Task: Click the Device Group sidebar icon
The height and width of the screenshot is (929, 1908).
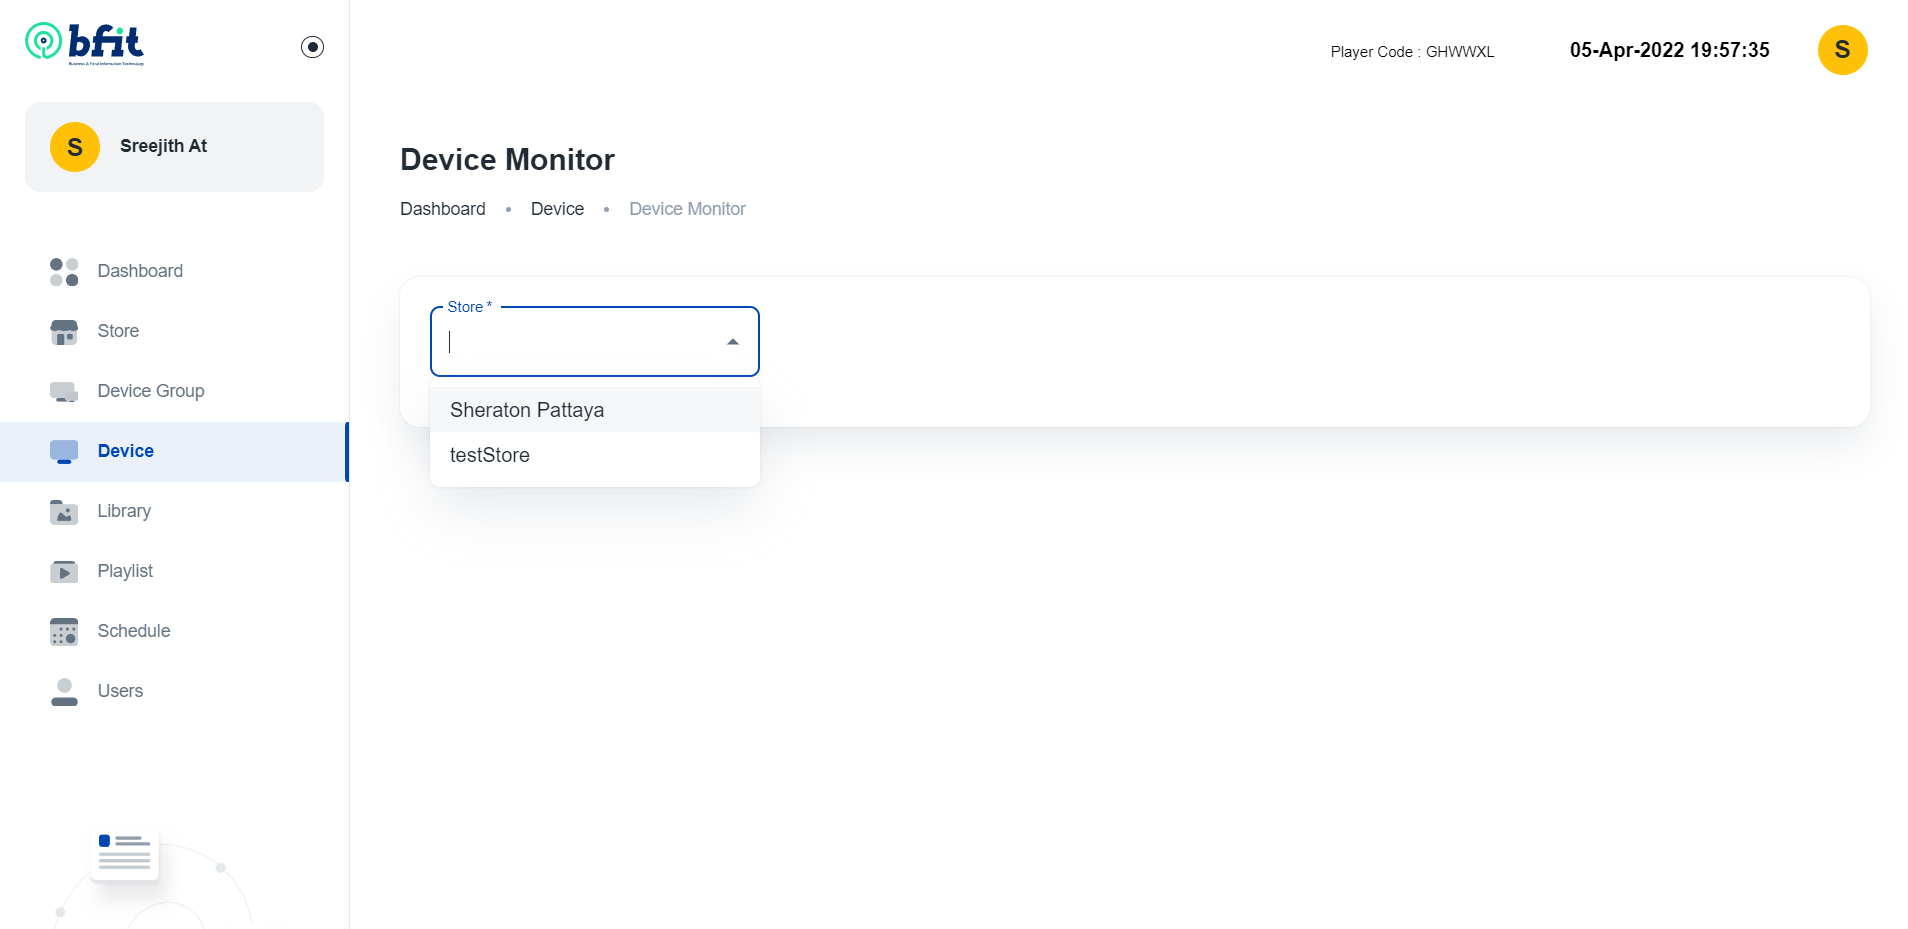Action: [64, 391]
